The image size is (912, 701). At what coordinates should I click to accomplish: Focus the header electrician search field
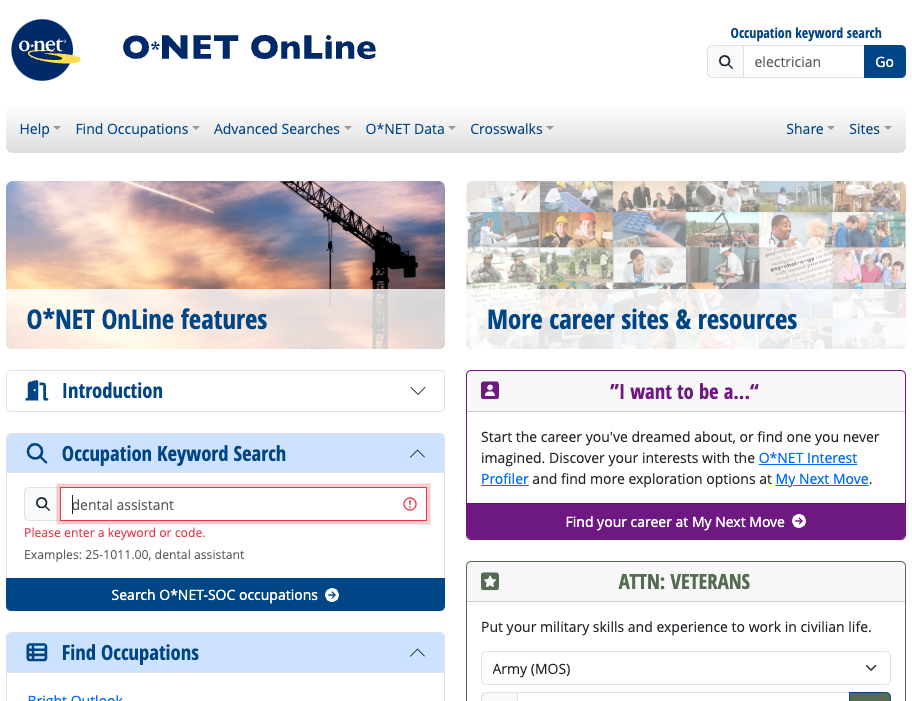tap(803, 62)
